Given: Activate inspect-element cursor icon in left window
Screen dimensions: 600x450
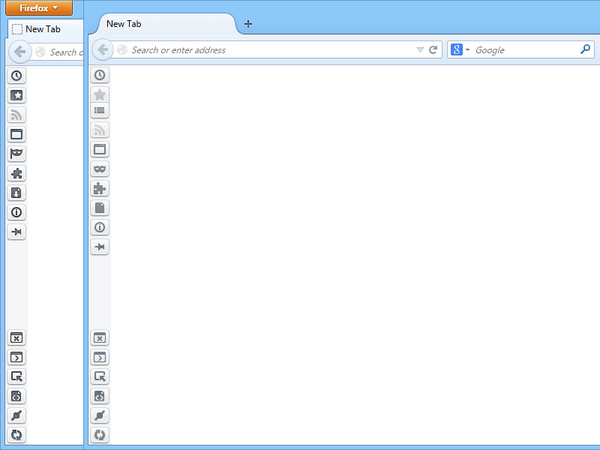Looking at the screenshot, I should [x=16, y=377].
